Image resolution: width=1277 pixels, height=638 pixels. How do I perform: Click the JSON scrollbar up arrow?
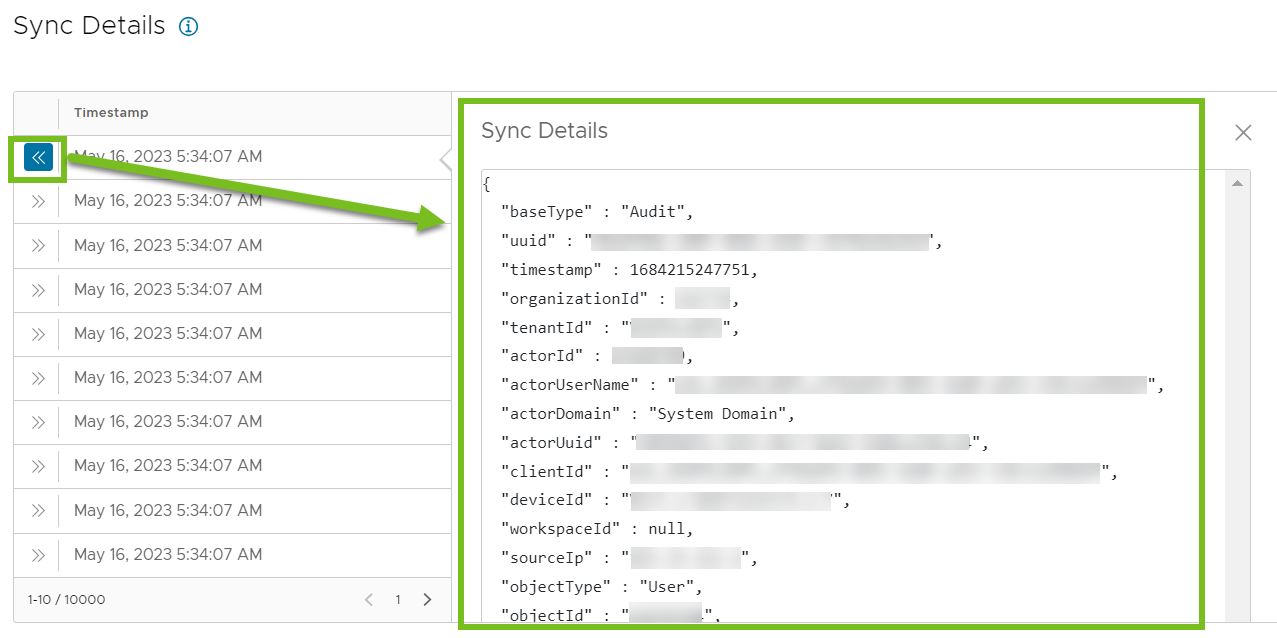click(x=1236, y=183)
